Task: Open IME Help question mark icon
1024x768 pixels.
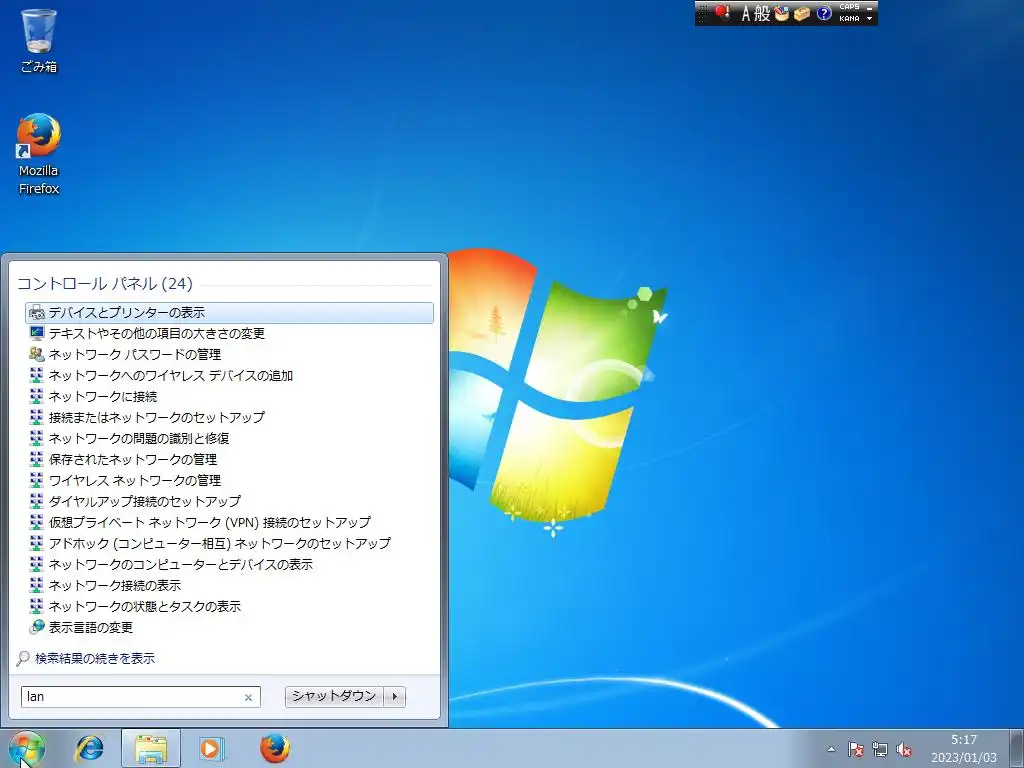Action: (x=824, y=13)
